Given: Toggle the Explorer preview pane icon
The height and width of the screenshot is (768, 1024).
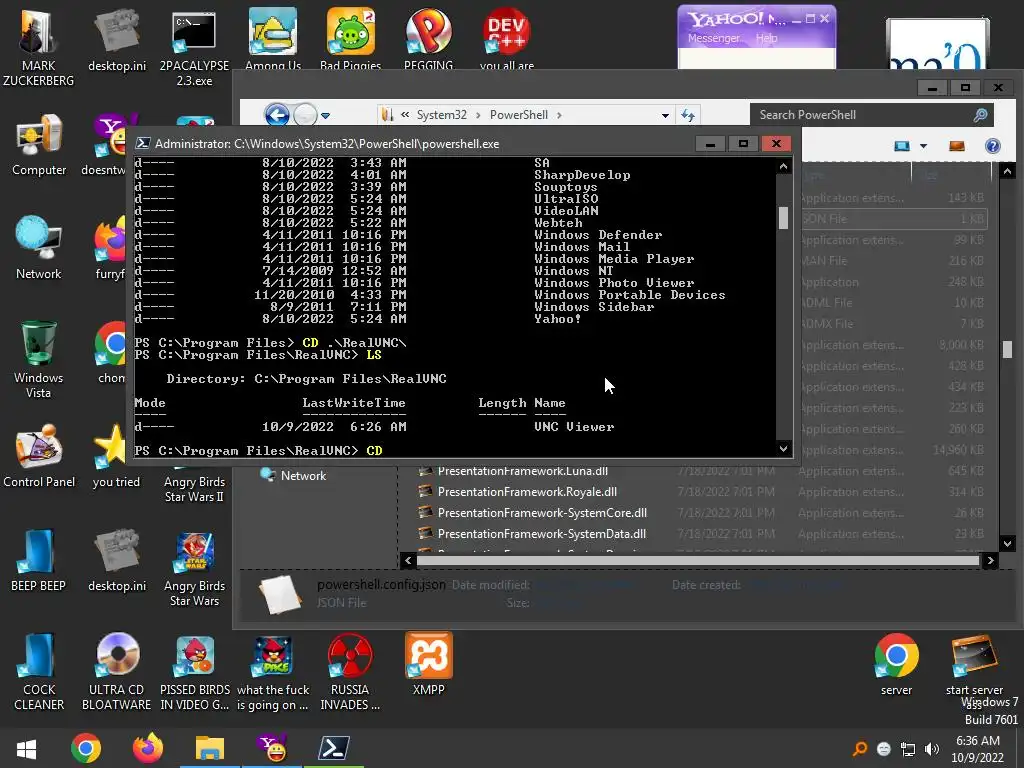Looking at the screenshot, I should (x=956, y=146).
